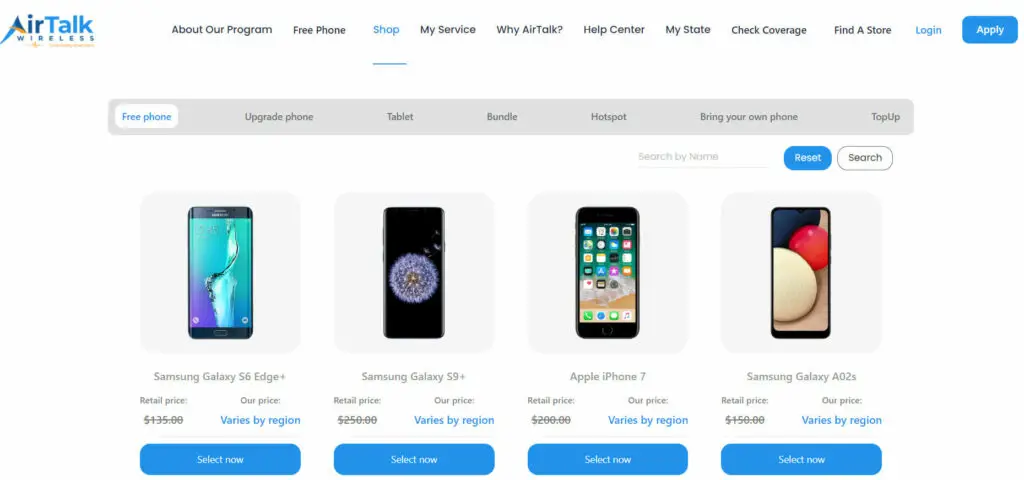Open the Help Center menu
Image resolution: width=1024 pixels, height=480 pixels.
coord(614,29)
